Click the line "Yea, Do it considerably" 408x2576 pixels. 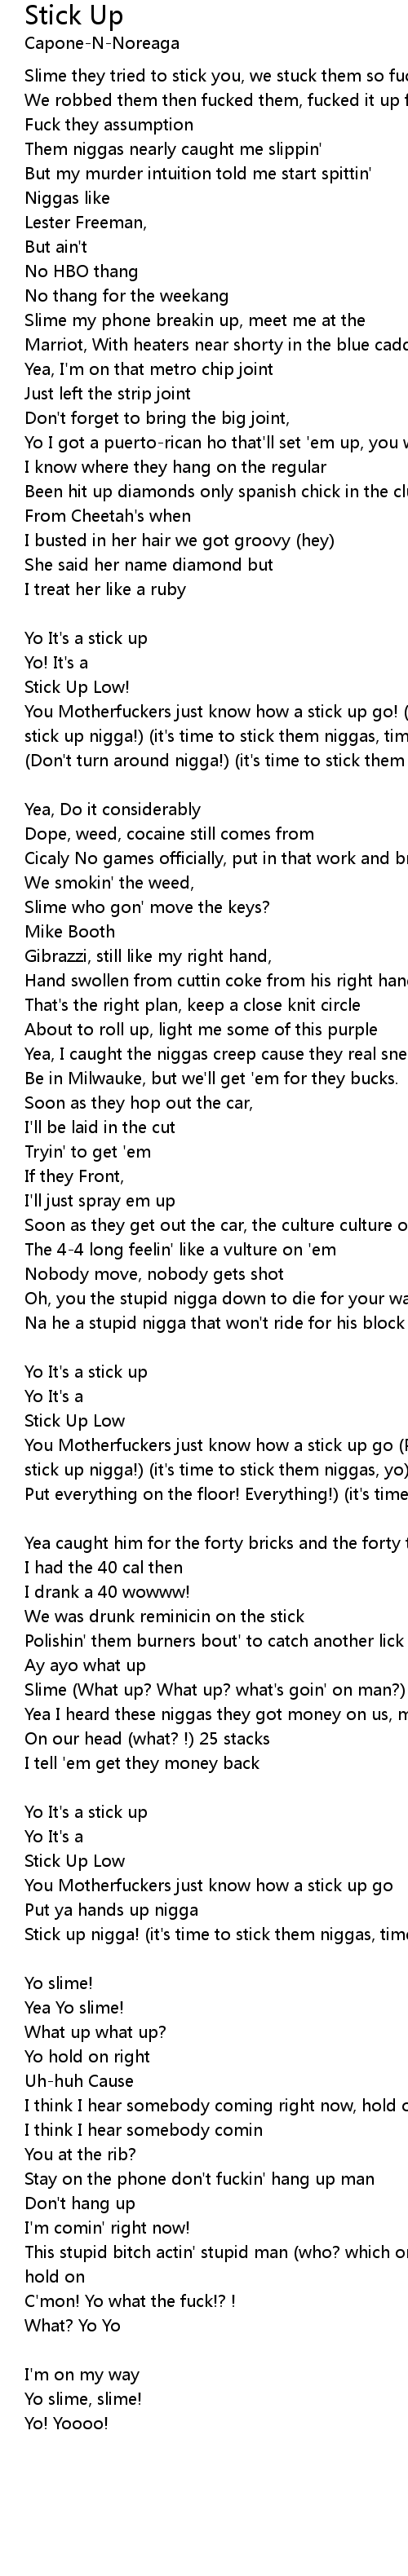(112, 809)
